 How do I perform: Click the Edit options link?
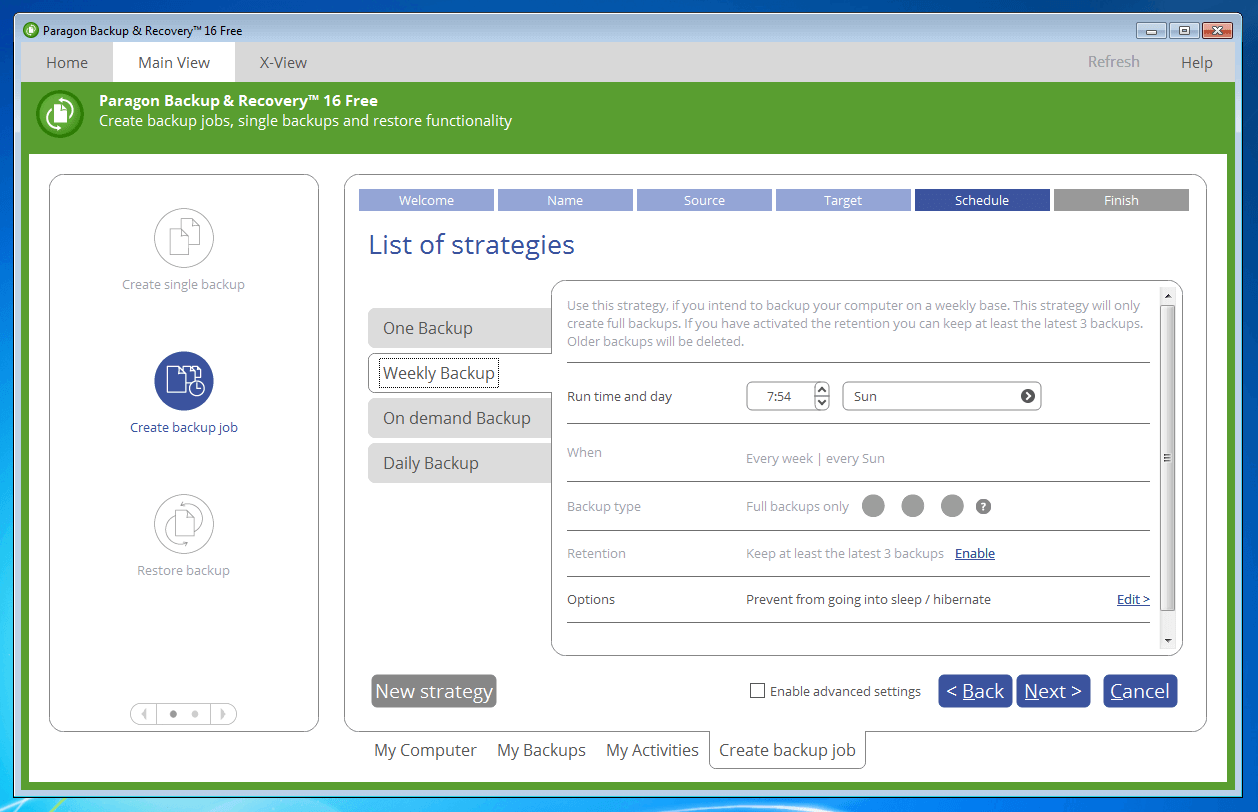(x=1132, y=600)
